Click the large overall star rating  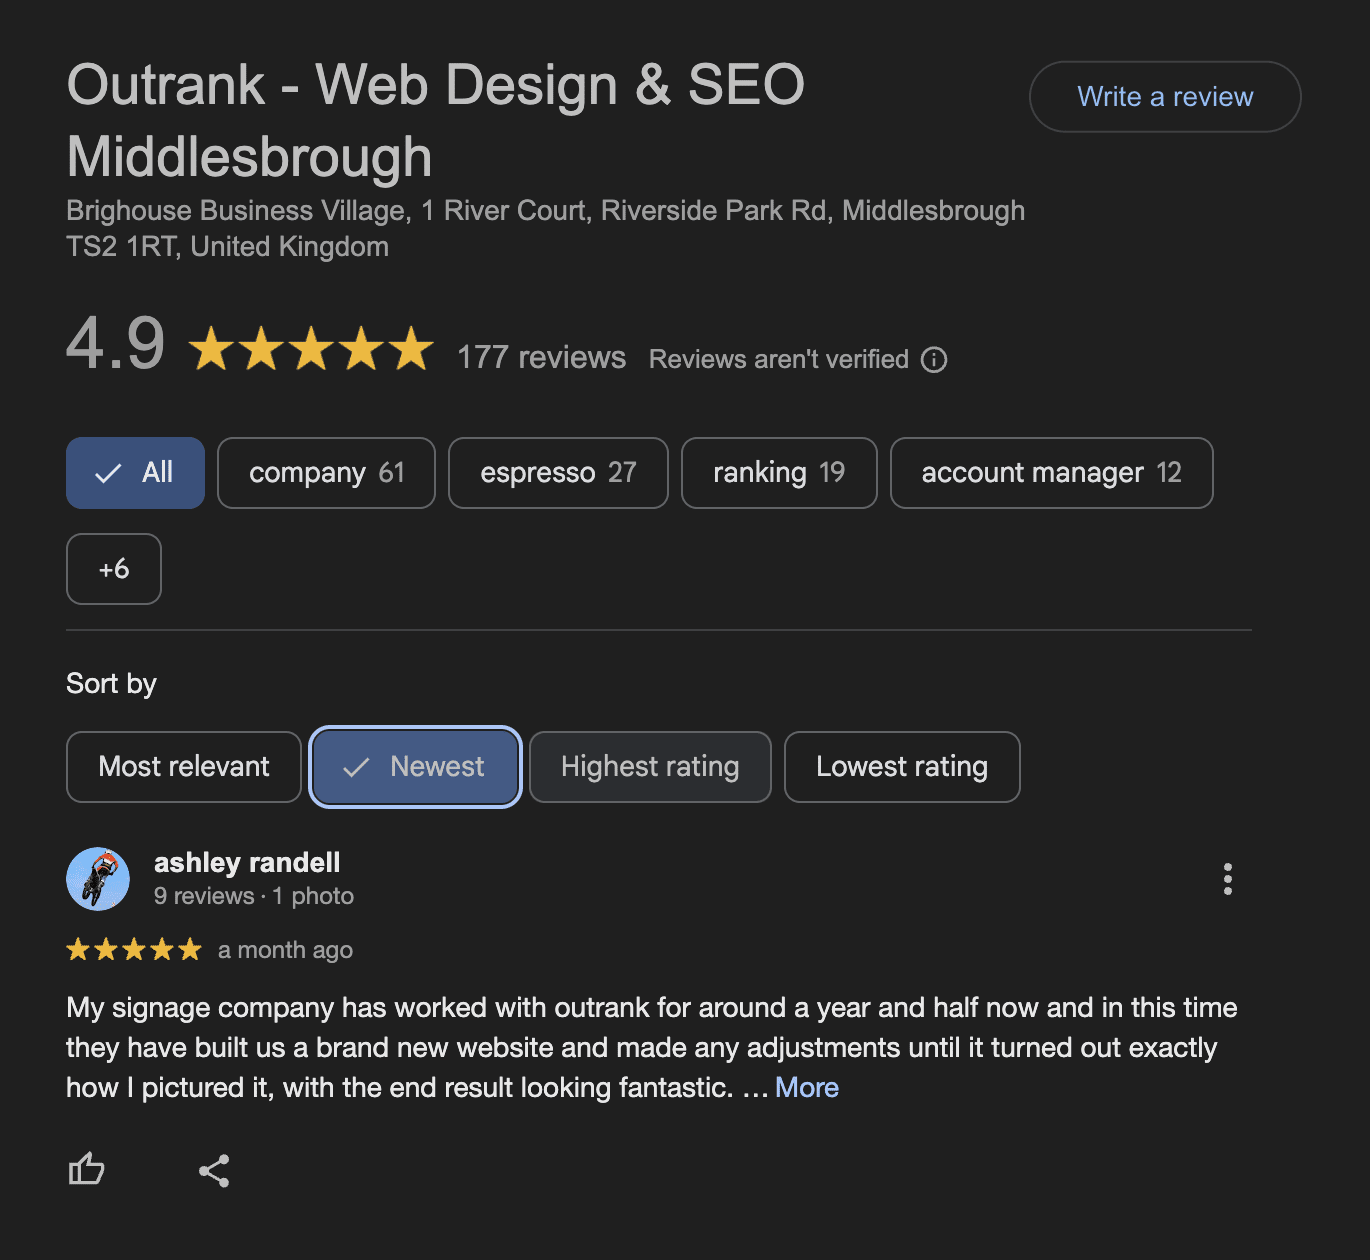pyautogui.click(x=311, y=349)
